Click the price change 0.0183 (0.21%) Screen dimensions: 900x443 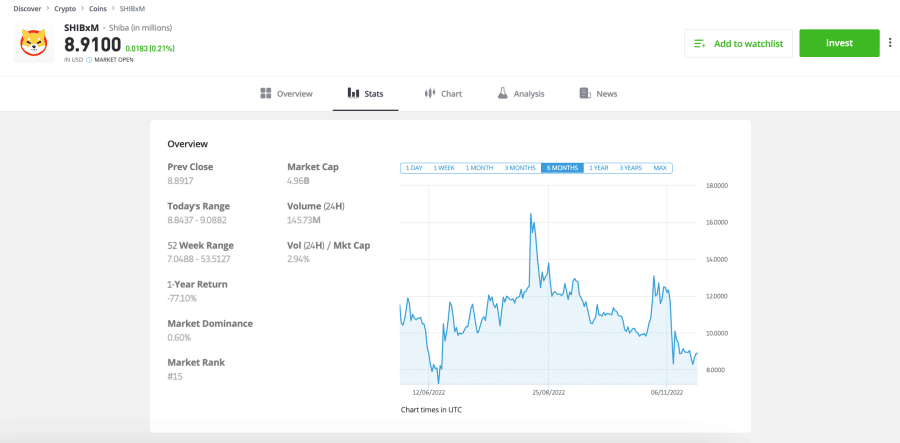tap(150, 49)
